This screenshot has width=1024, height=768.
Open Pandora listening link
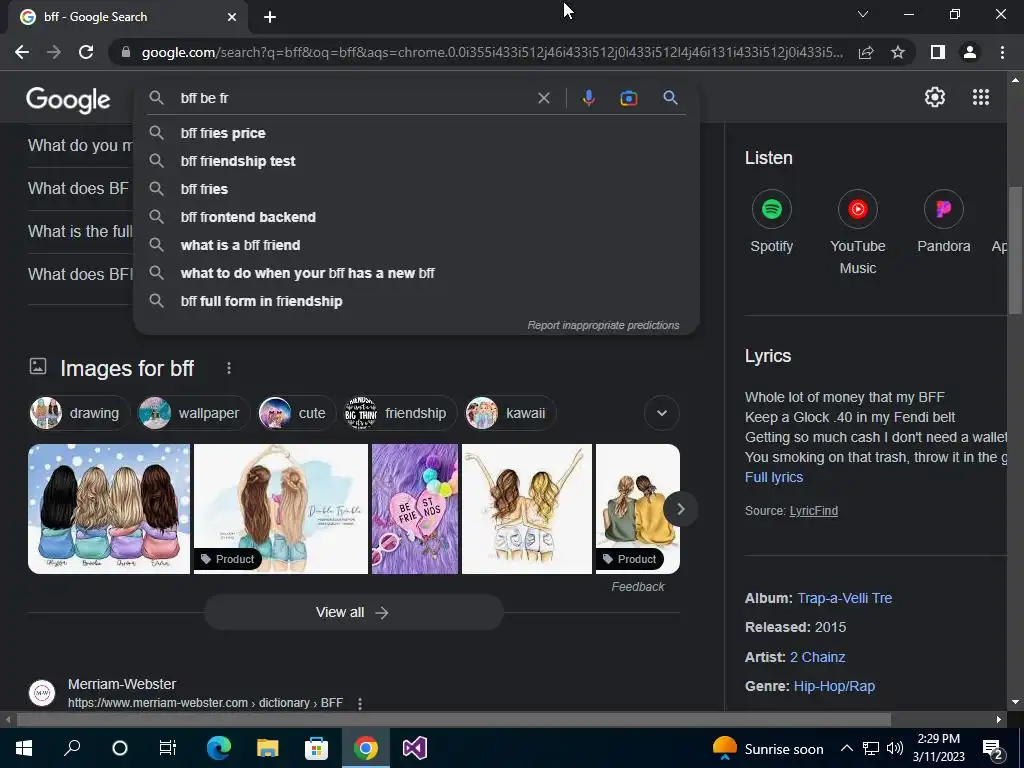pyautogui.click(x=943, y=222)
